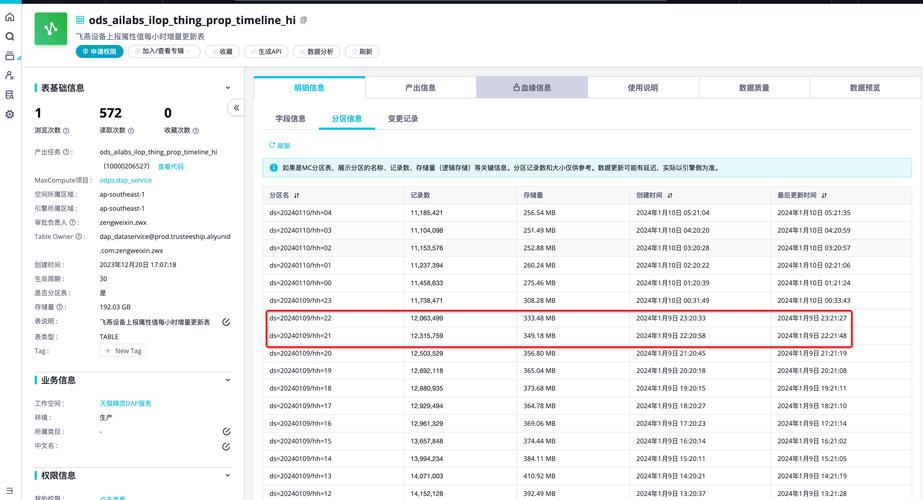Open the user icon in left sidebar
Screen dimensions: 923x500
pyautogui.click(x=9, y=75)
